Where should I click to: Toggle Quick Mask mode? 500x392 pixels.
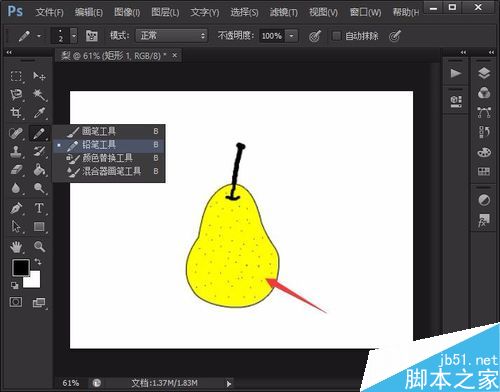[x=16, y=302]
